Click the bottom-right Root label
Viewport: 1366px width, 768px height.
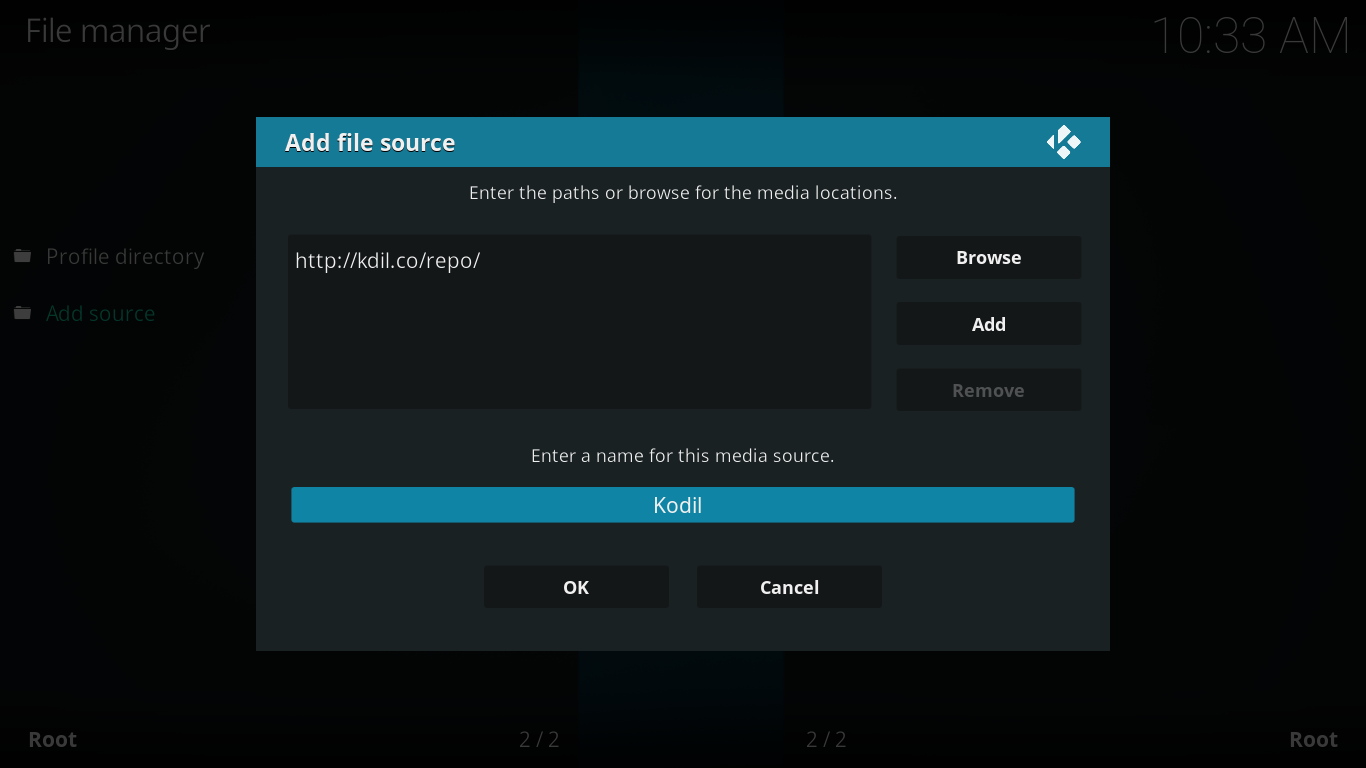[1313, 740]
